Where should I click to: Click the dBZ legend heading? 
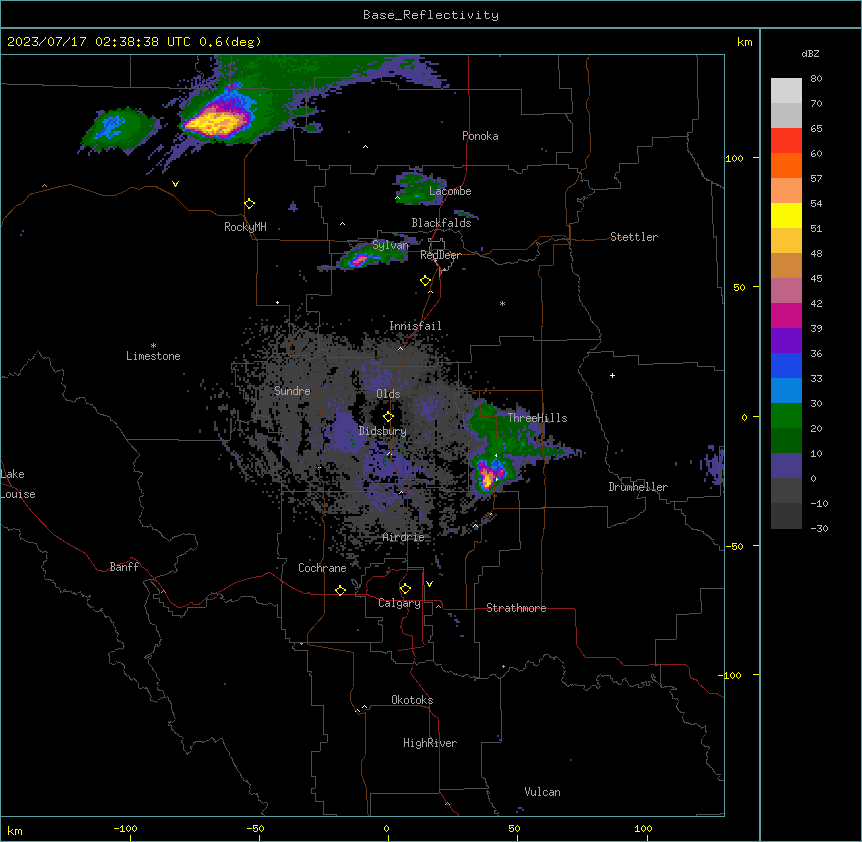click(x=810, y=54)
